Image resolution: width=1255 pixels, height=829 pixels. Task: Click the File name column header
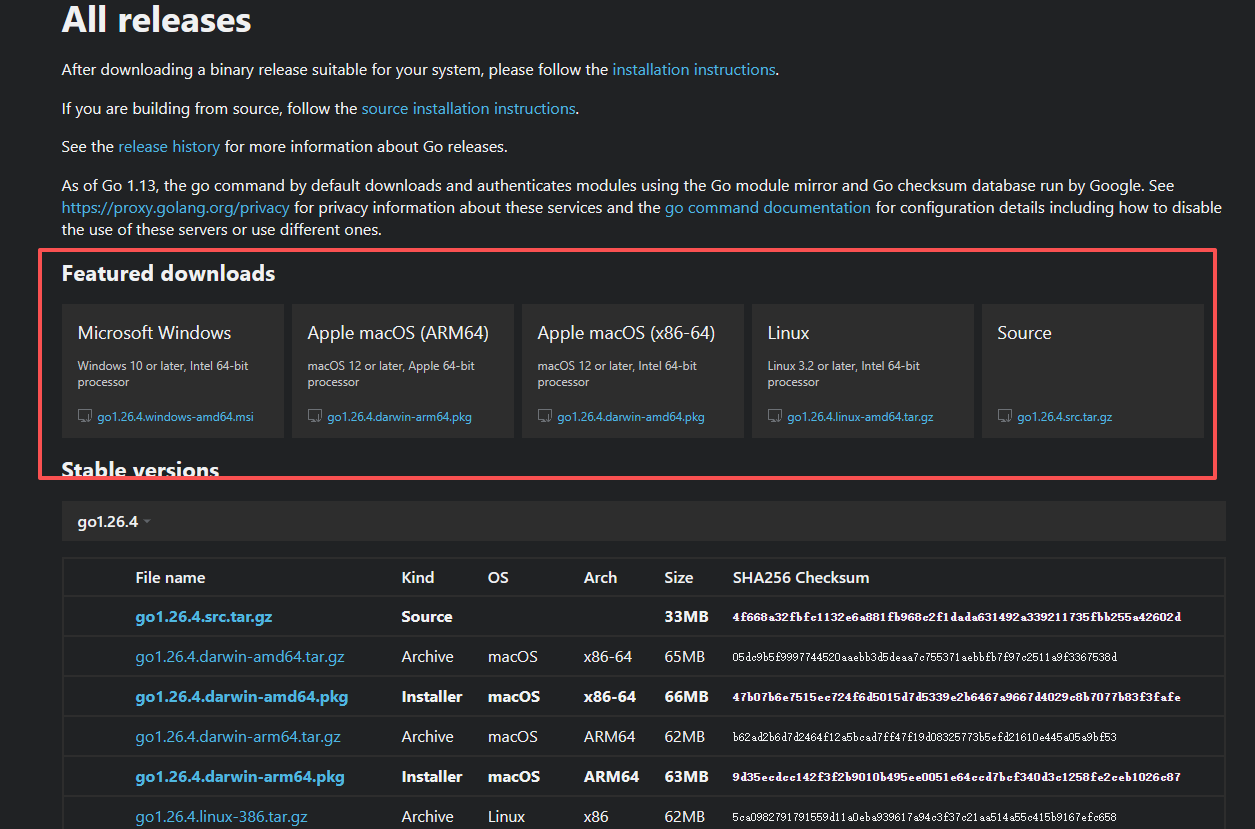pos(170,577)
